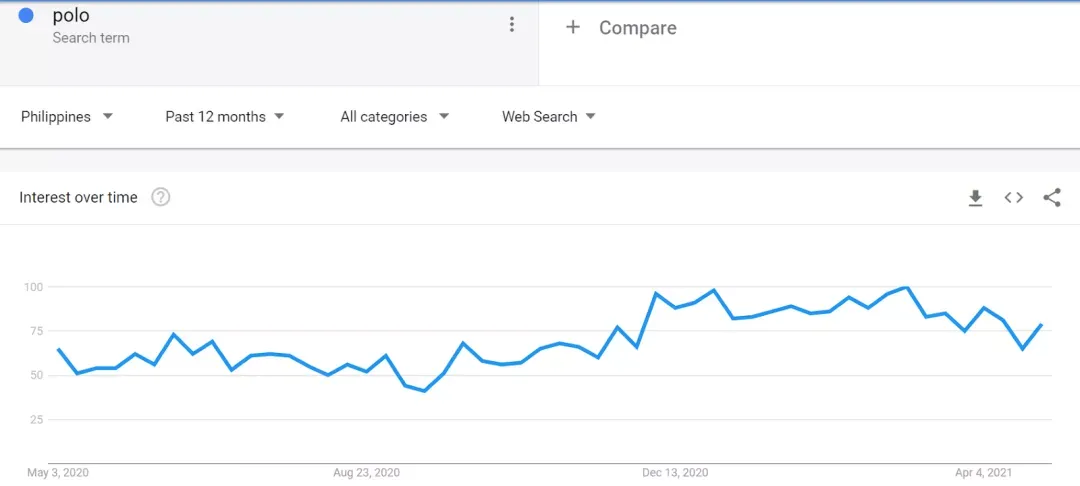
Task: Click the Interest over time heading
Action: pos(79,198)
